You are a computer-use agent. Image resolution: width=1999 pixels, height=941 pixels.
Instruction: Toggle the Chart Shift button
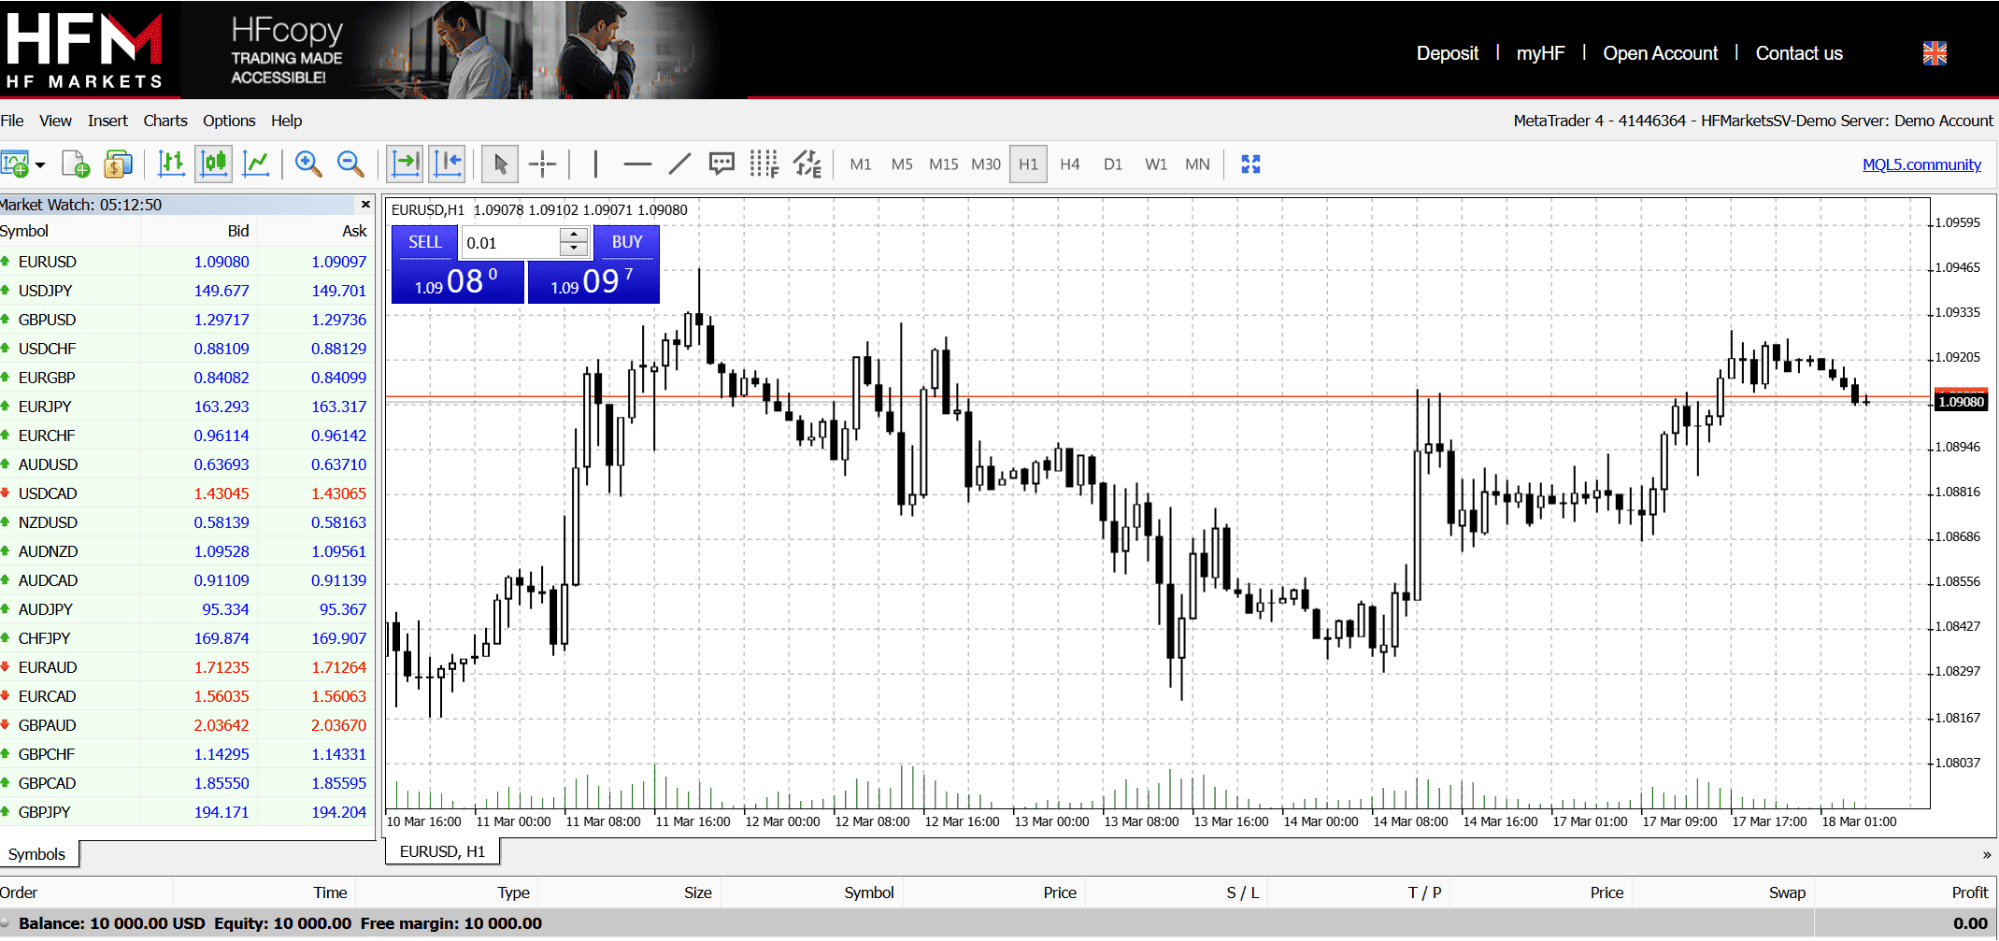click(x=447, y=164)
